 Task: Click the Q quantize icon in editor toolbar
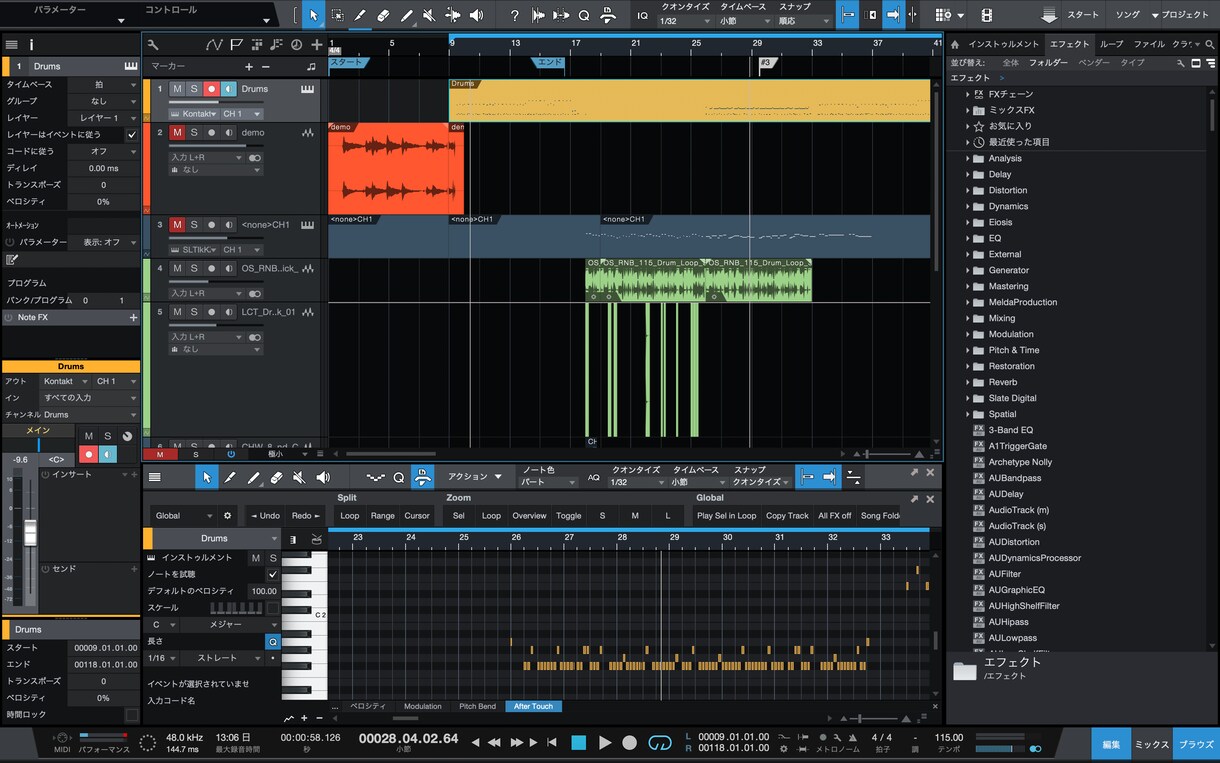(398, 478)
